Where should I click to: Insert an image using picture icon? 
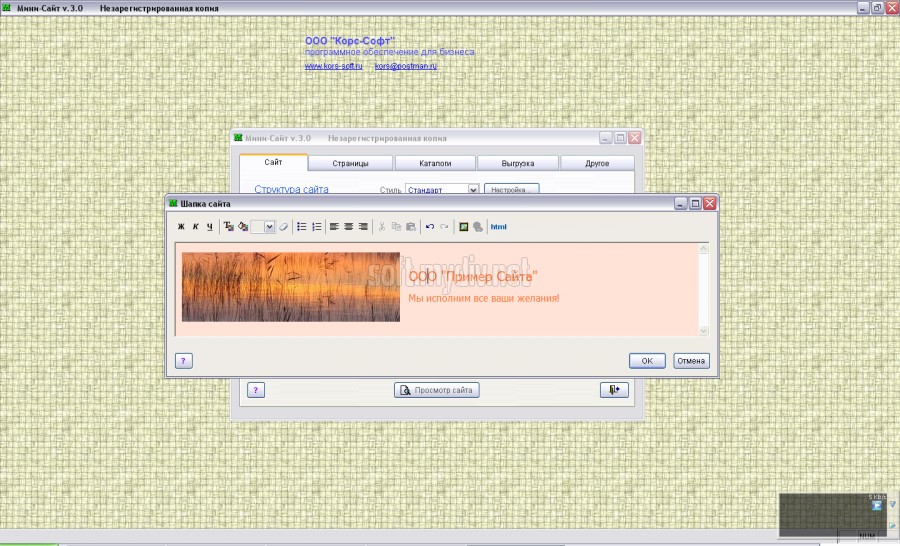click(x=463, y=227)
